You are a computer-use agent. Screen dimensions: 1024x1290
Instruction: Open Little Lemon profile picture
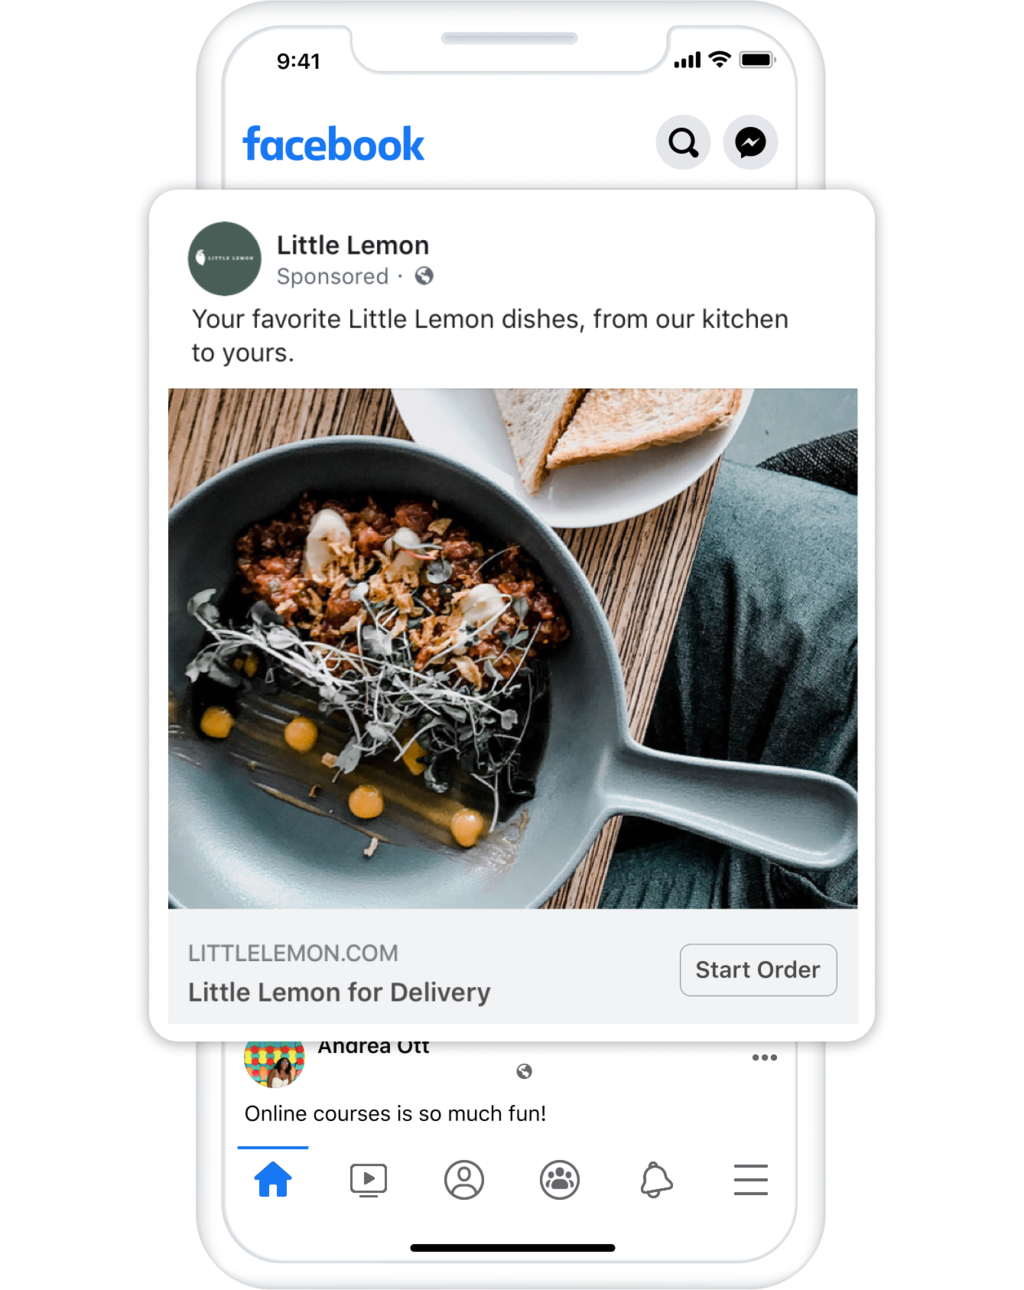pyautogui.click(x=225, y=259)
